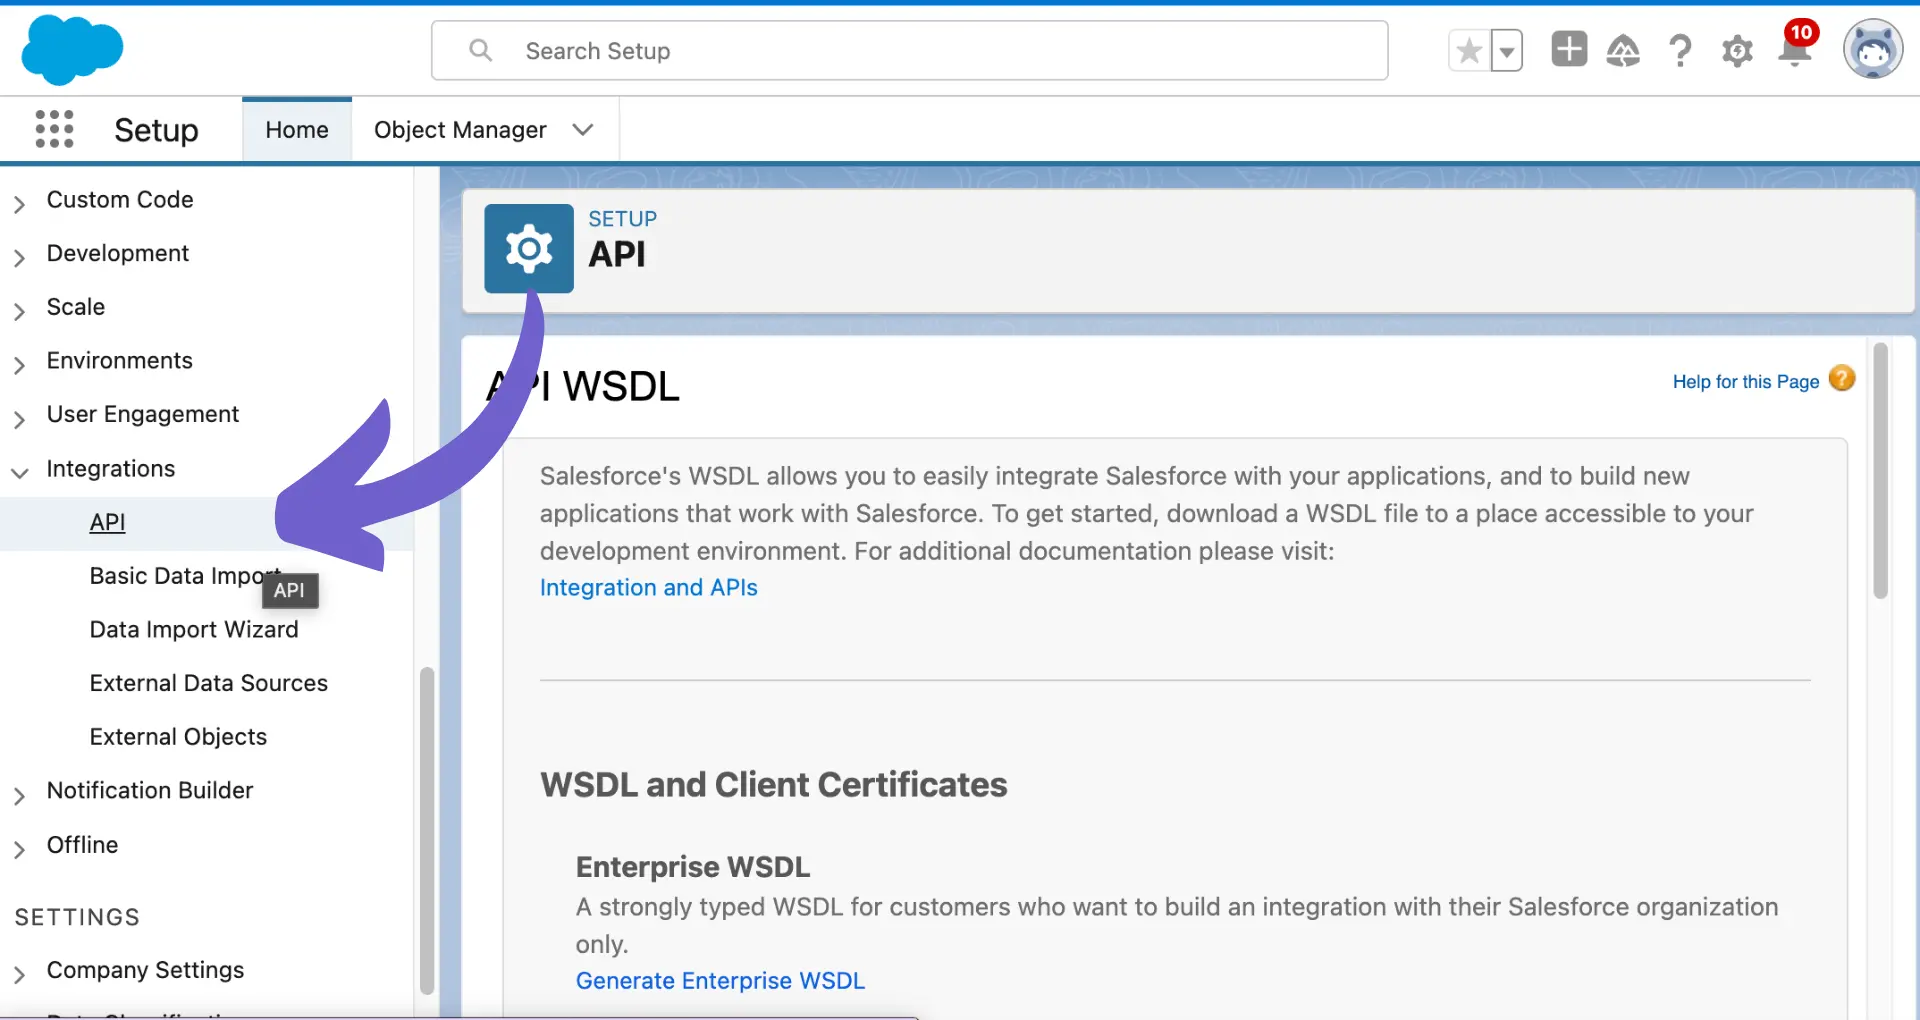Open the Integration and APIs link

click(x=649, y=588)
